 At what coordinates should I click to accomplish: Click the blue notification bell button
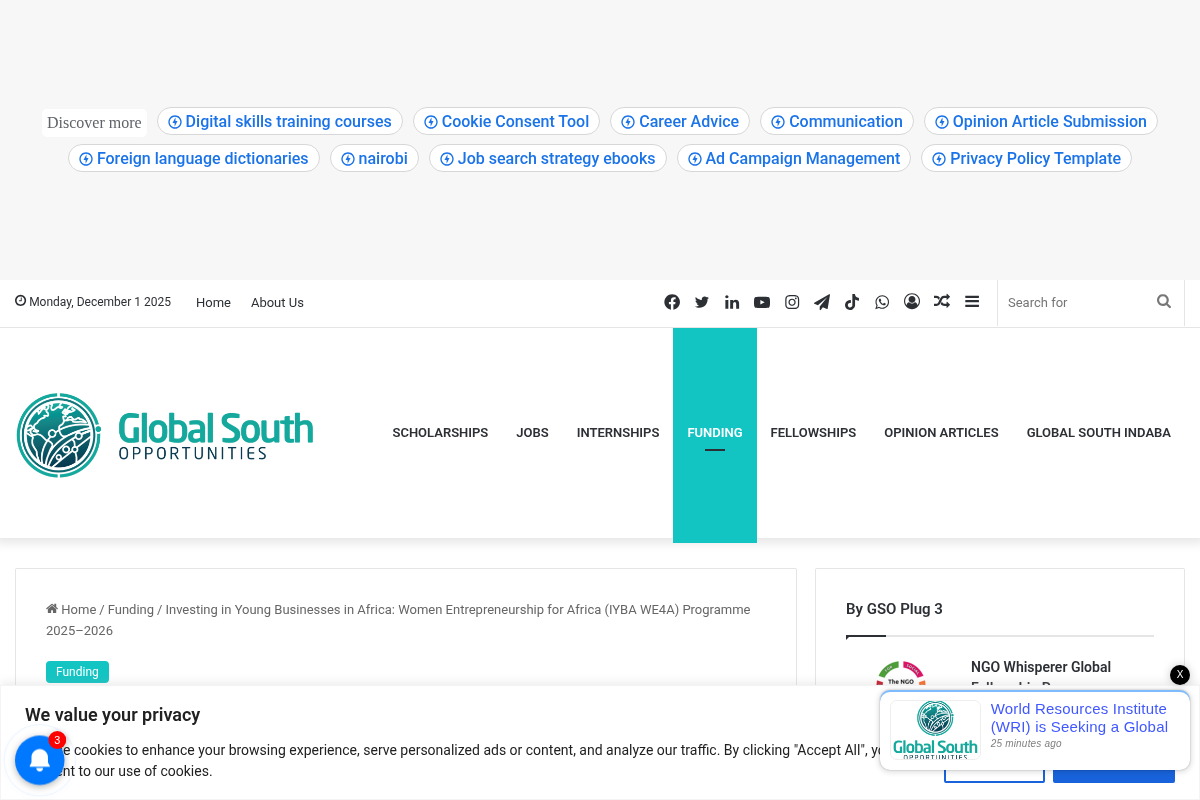pyautogui.click(x=40, y=760)
